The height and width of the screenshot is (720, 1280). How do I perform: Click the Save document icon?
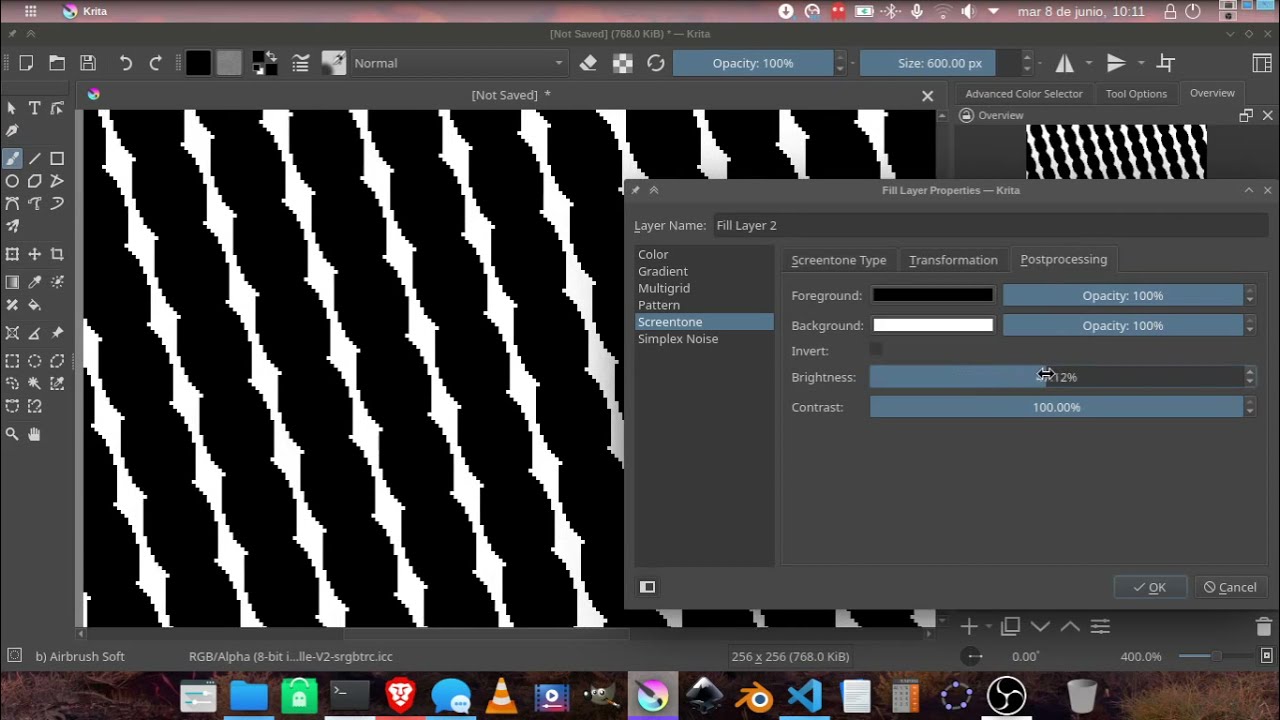(x=88, y=63)
